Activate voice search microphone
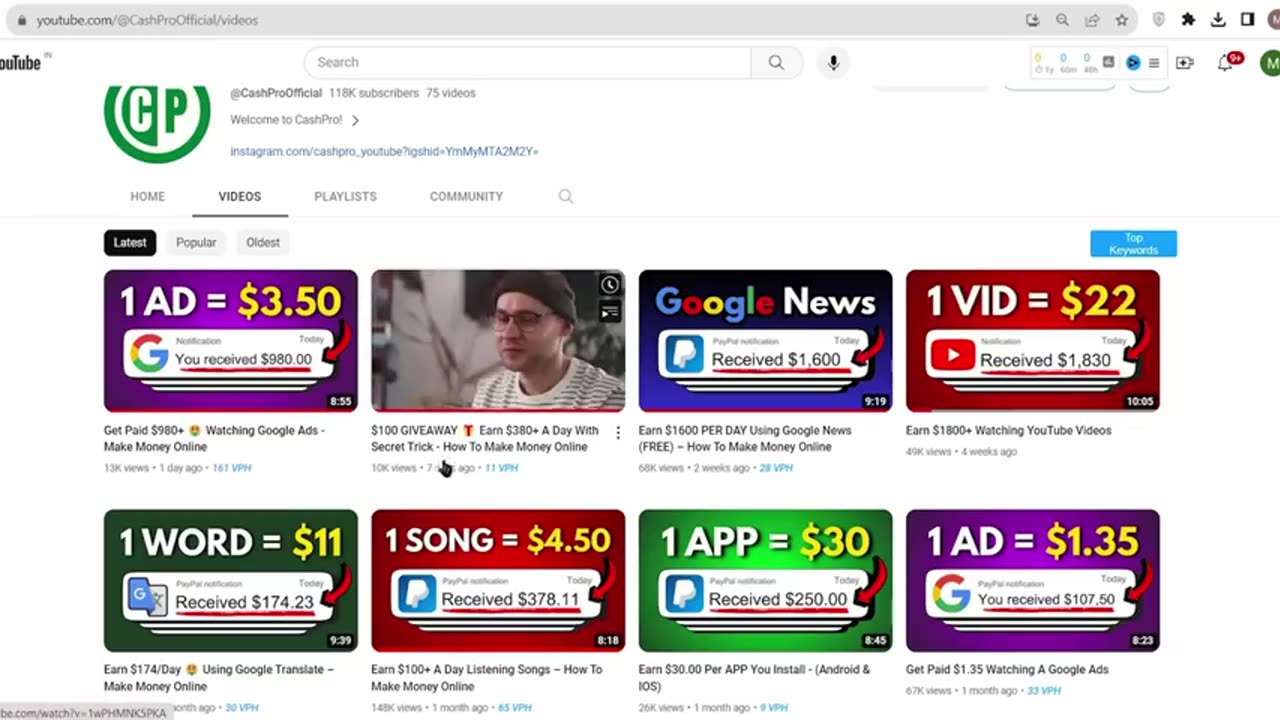 coord(833,62)
